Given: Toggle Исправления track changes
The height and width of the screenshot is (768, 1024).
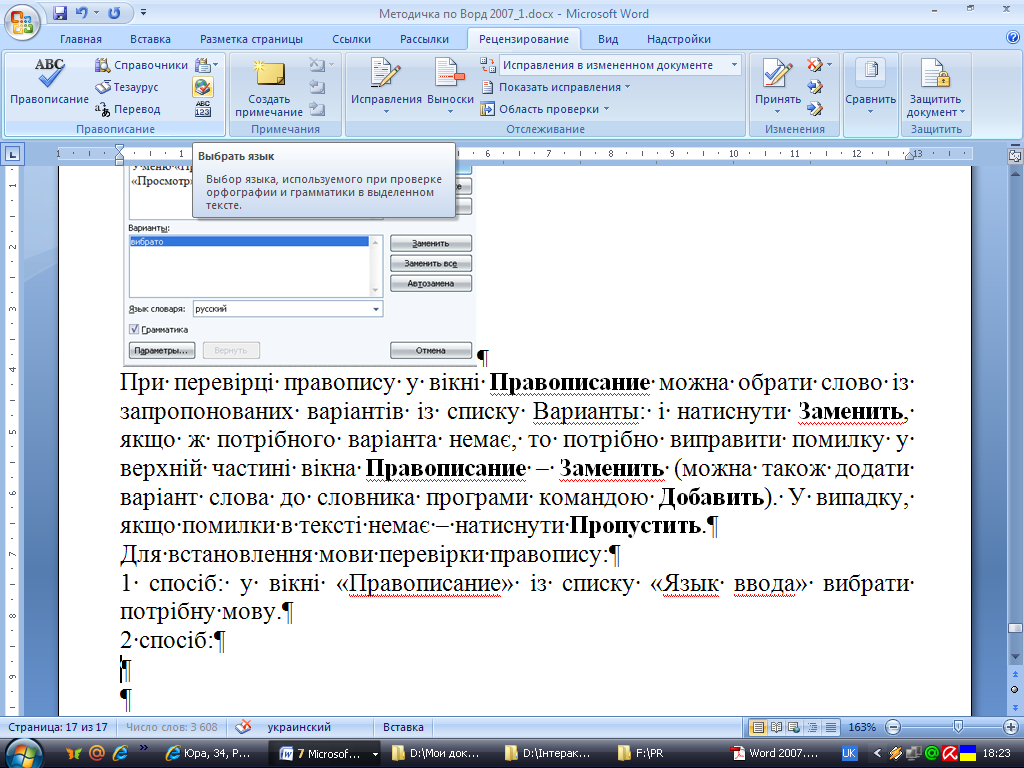Looking at the screenshot, I should (x=386, y=86).
